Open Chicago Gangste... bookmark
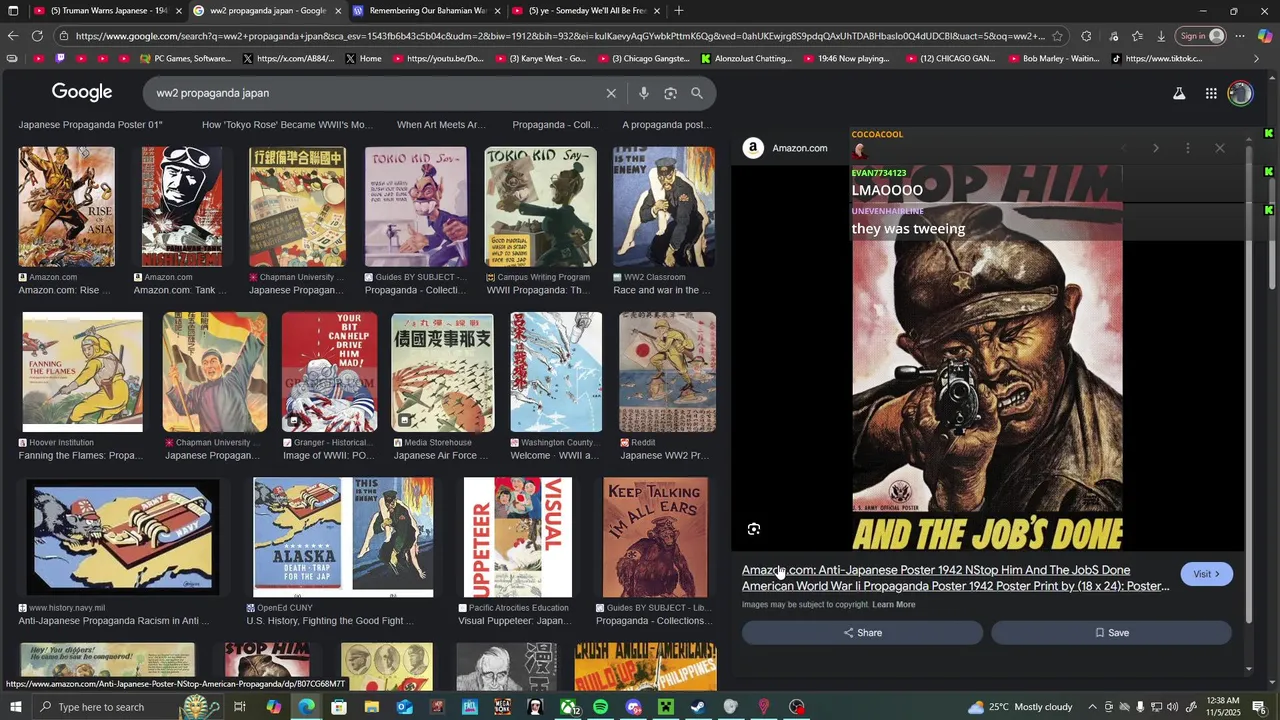Screen dimensions: 1280x720 pyautogui.click(x=646, y=59)
